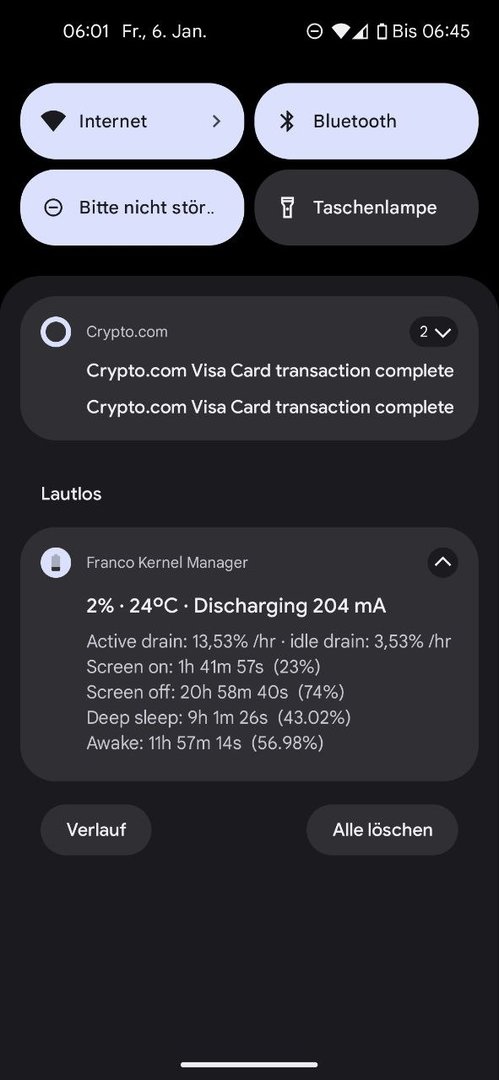Expand the Crypto.com notification group

(434, 332)
